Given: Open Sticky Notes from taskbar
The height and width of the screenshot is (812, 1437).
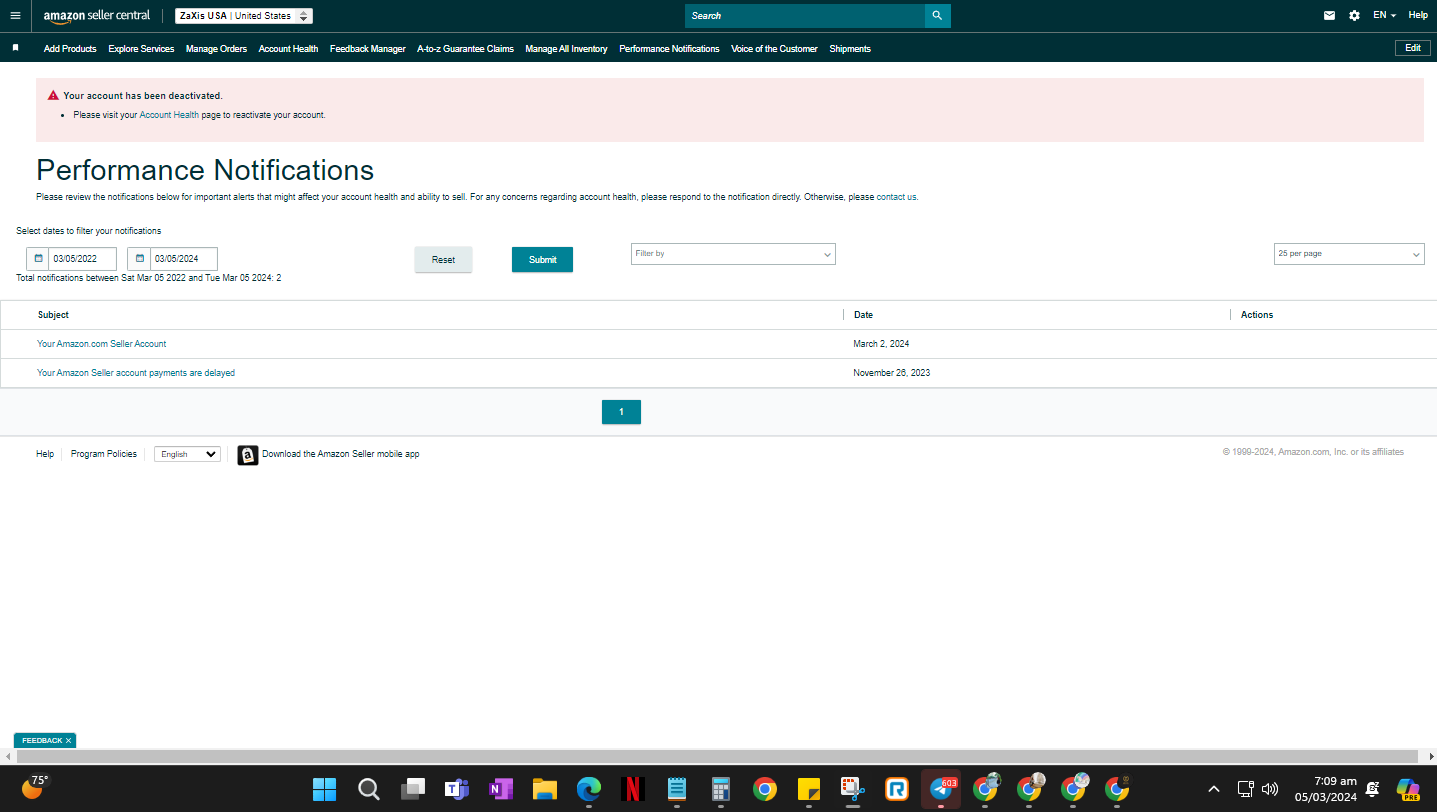Looking at the screenshot, I should [808, 789].
